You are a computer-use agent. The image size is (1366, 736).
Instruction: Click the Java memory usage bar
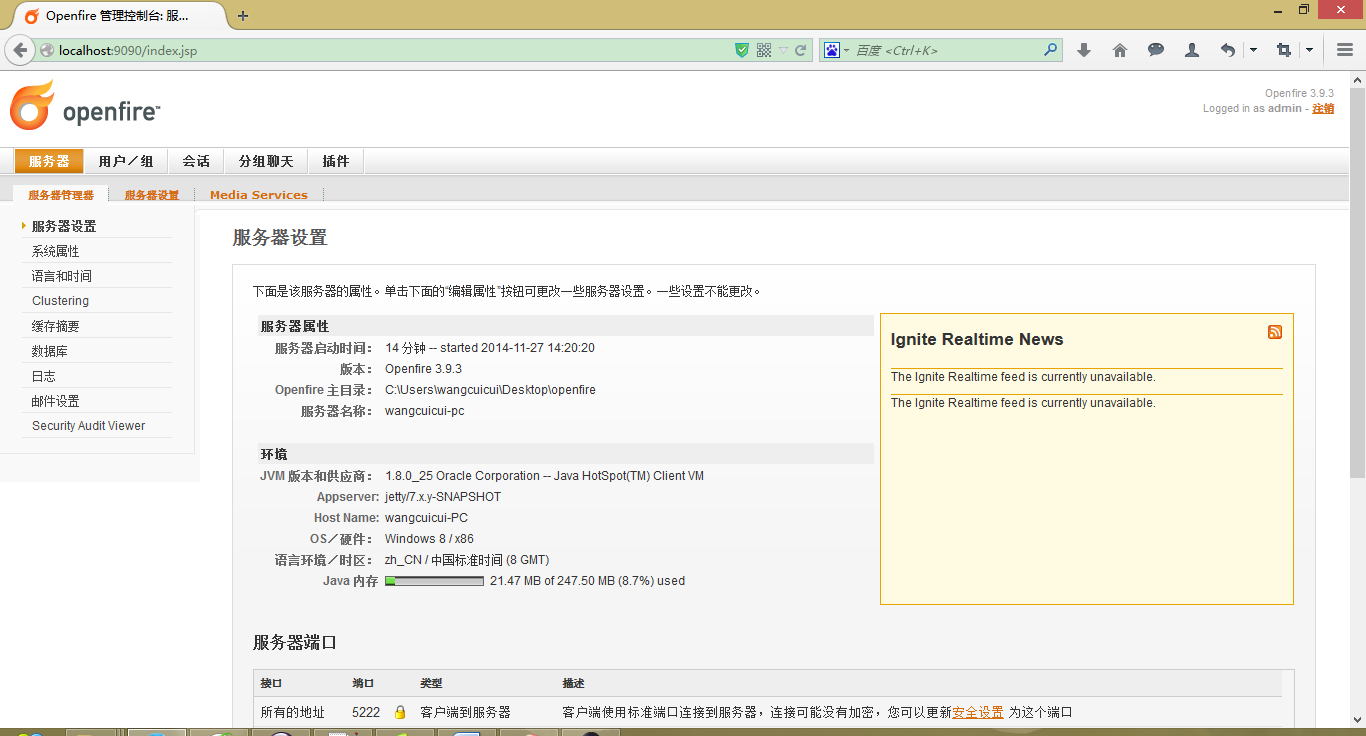[x=435, y=581]
